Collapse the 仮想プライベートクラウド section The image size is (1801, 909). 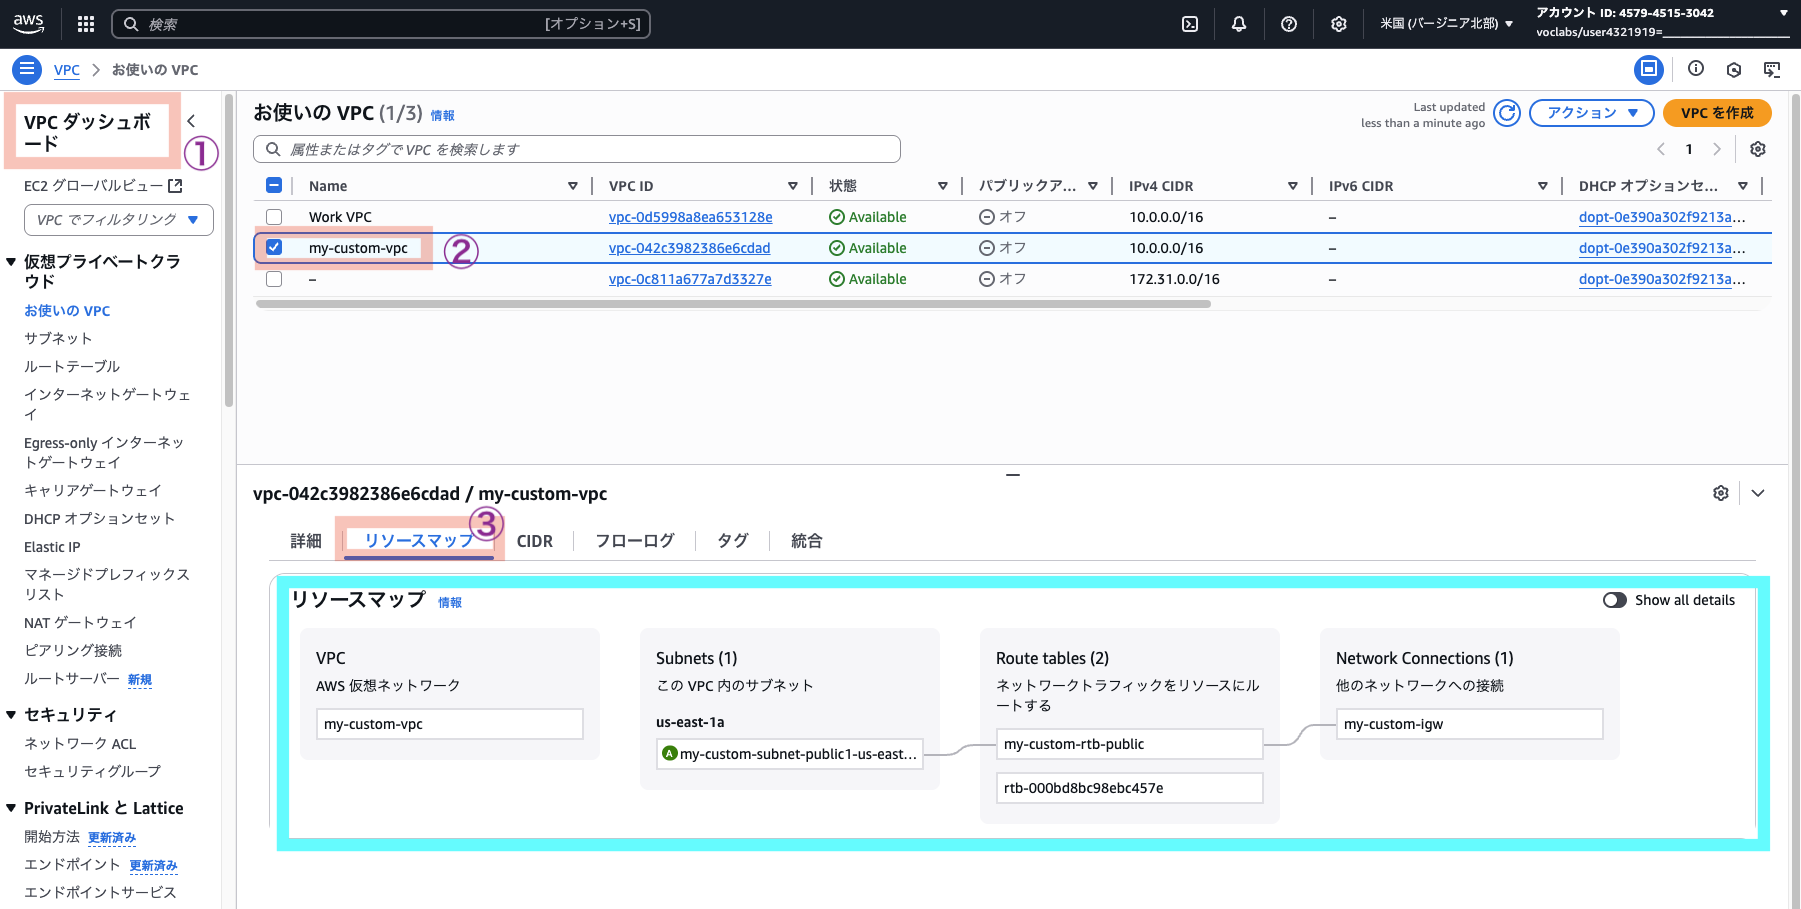[11, 262]
